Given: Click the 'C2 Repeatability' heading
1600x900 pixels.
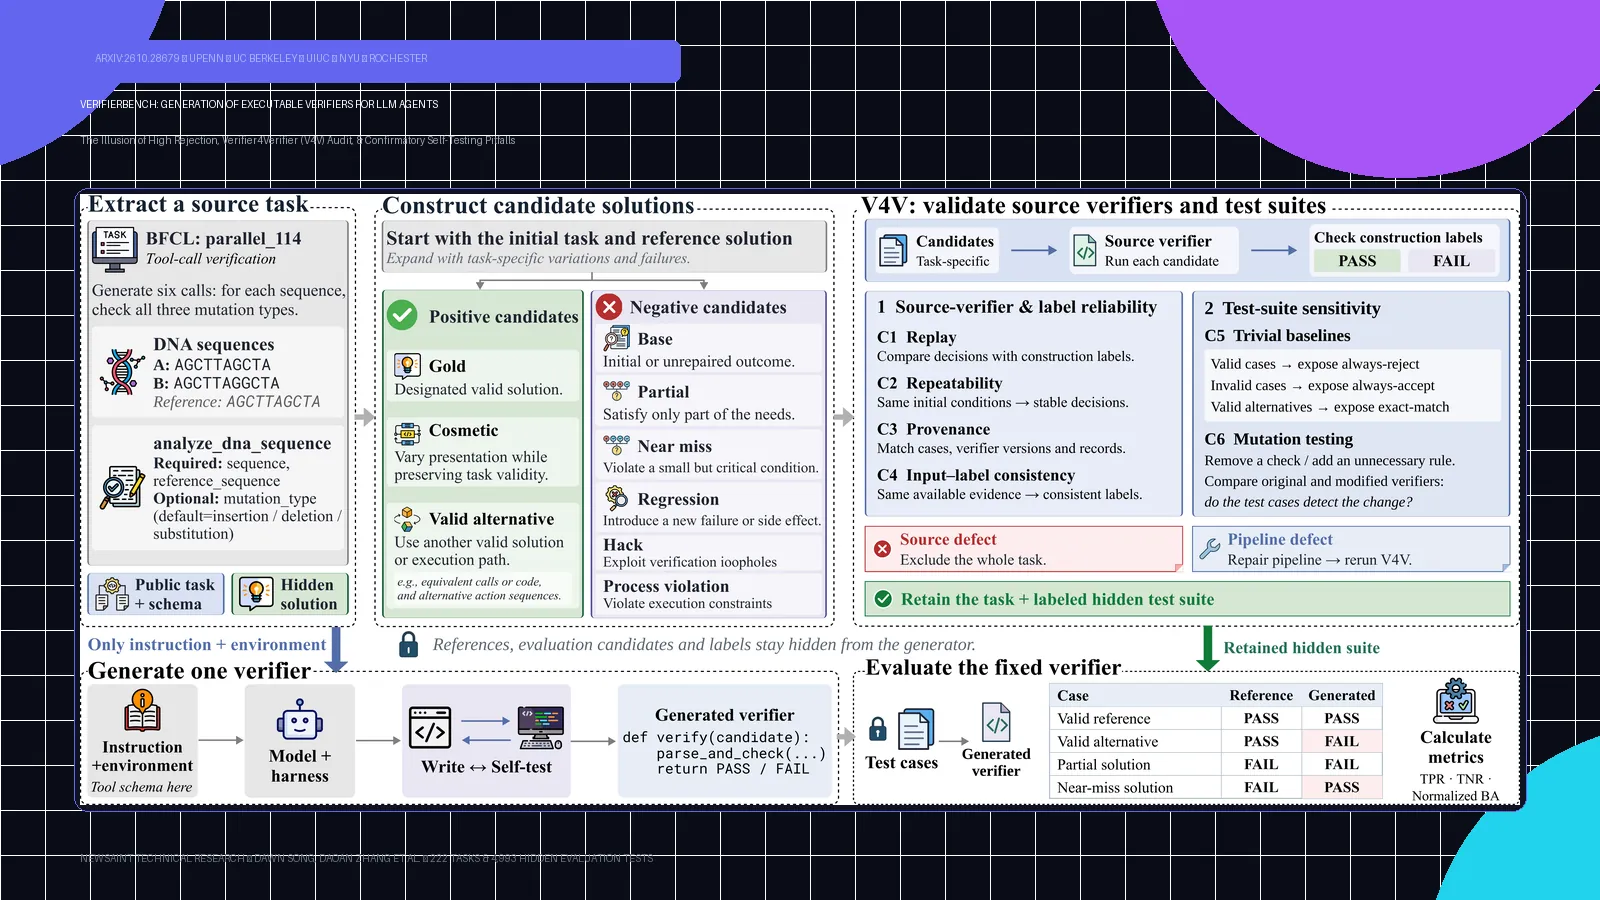Looking at the screenshot, I should [x=939, y=383].
